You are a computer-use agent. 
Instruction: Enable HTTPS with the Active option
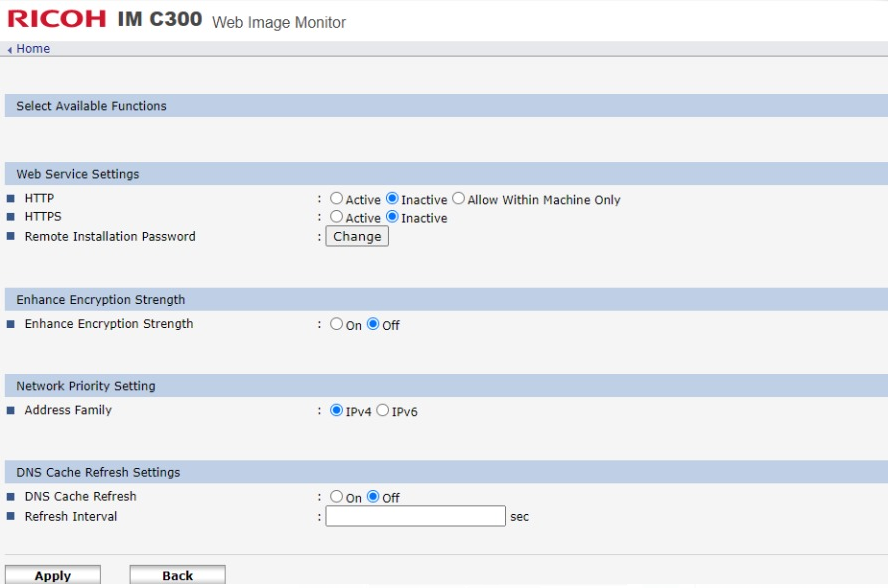tap(336, 216)
